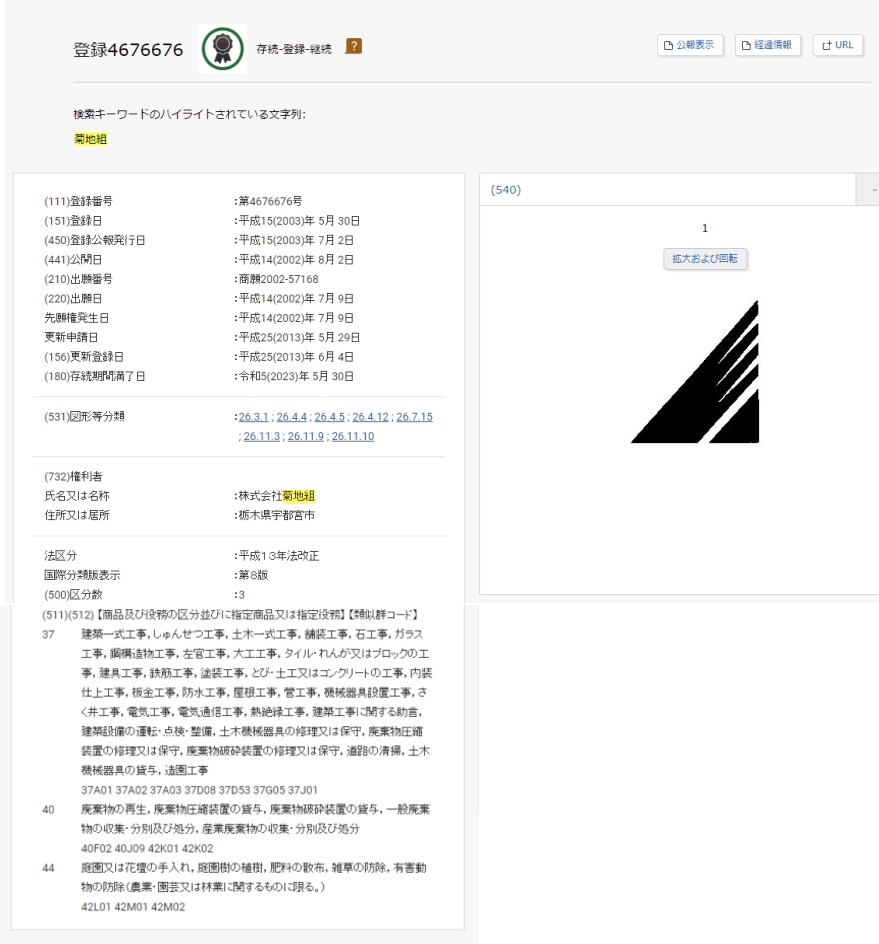Click the image number 1 above the enlarge button
Screen dimensions: 879x944
click(x=705, y=228)
